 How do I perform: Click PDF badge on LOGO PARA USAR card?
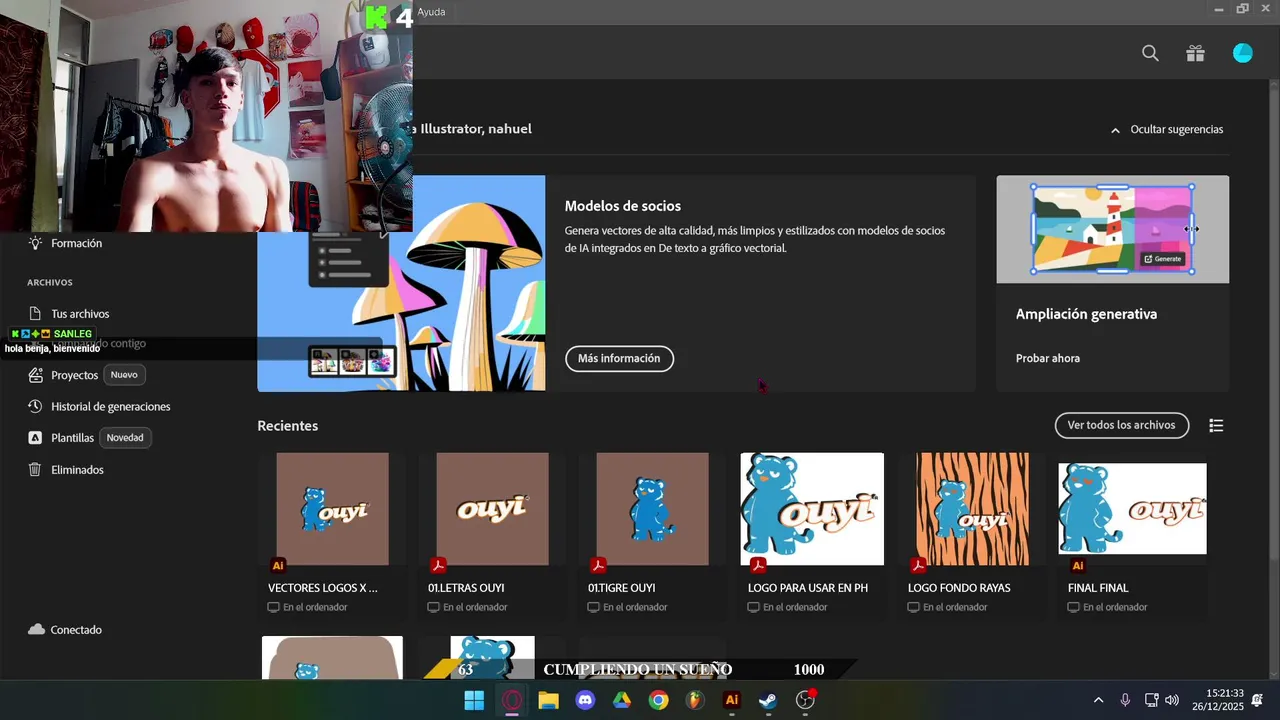[x=758, y=565]
